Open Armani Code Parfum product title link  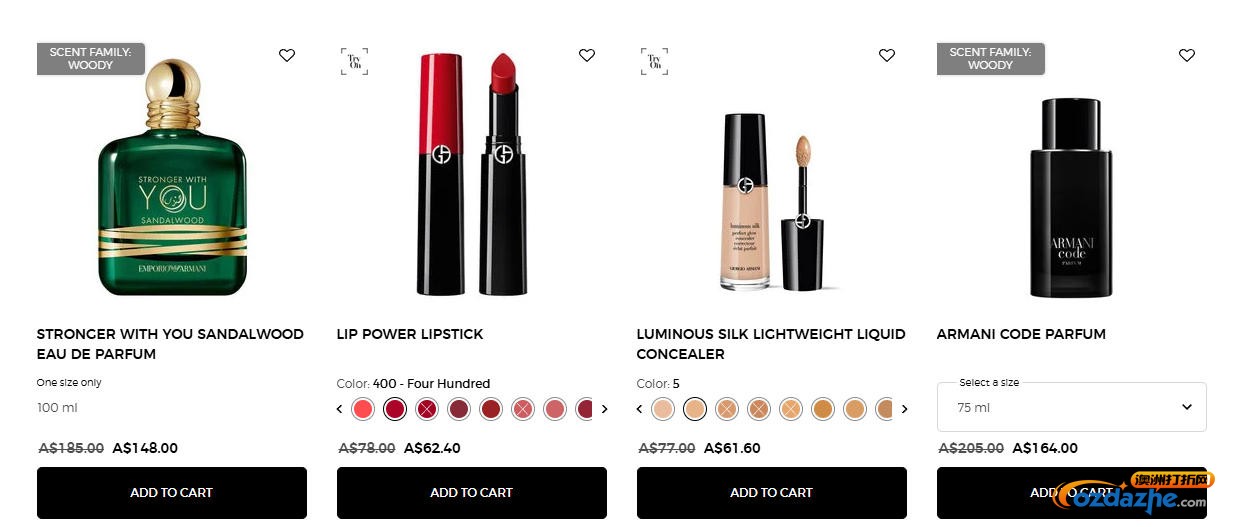click(x=1021, y=334)
